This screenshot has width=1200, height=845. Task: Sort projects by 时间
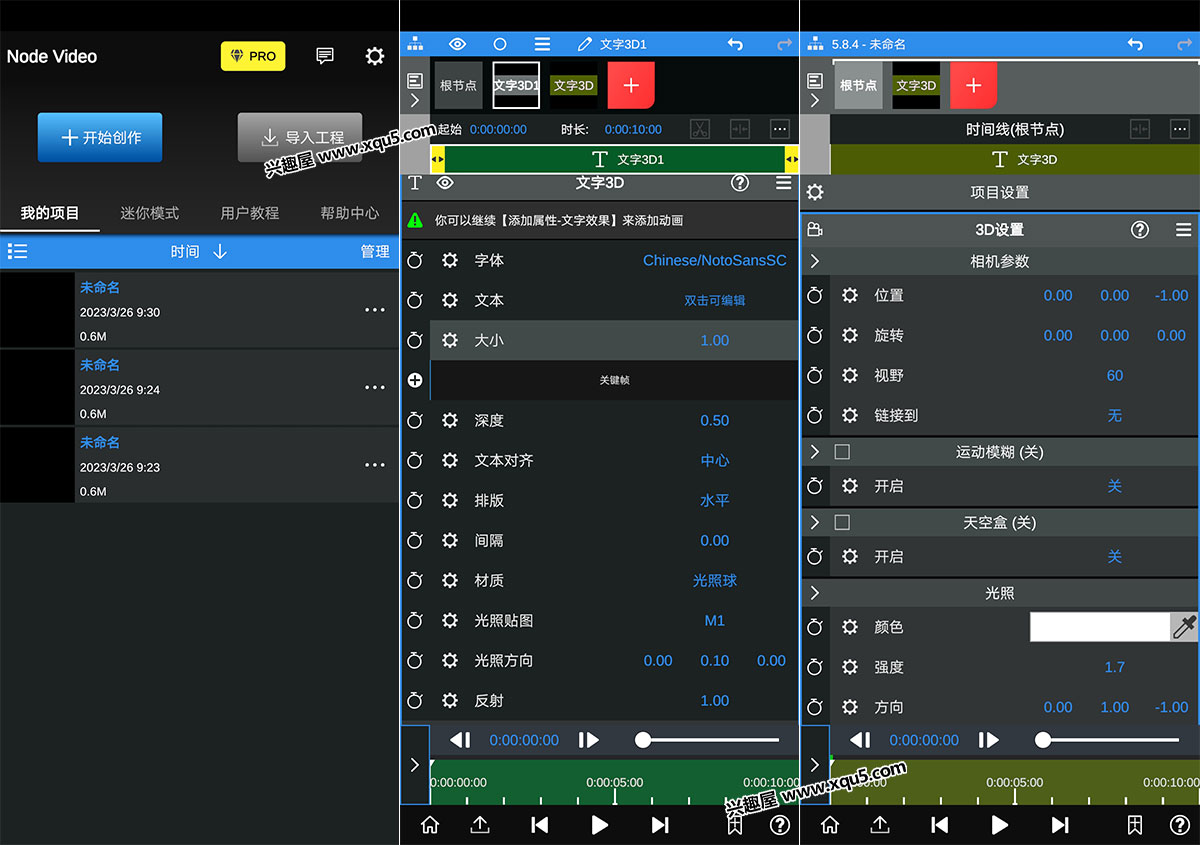point(199,251)
